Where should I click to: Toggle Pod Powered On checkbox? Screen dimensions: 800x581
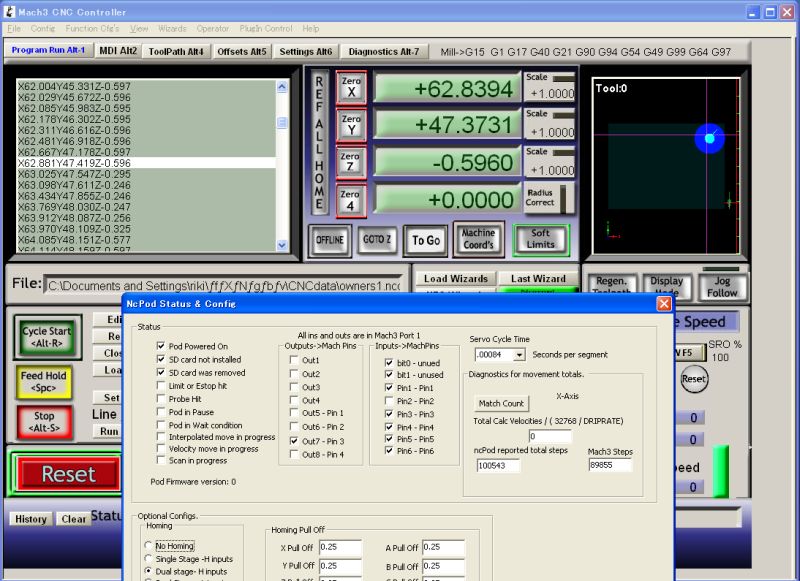pyautogui.click(x=161, y=346)
